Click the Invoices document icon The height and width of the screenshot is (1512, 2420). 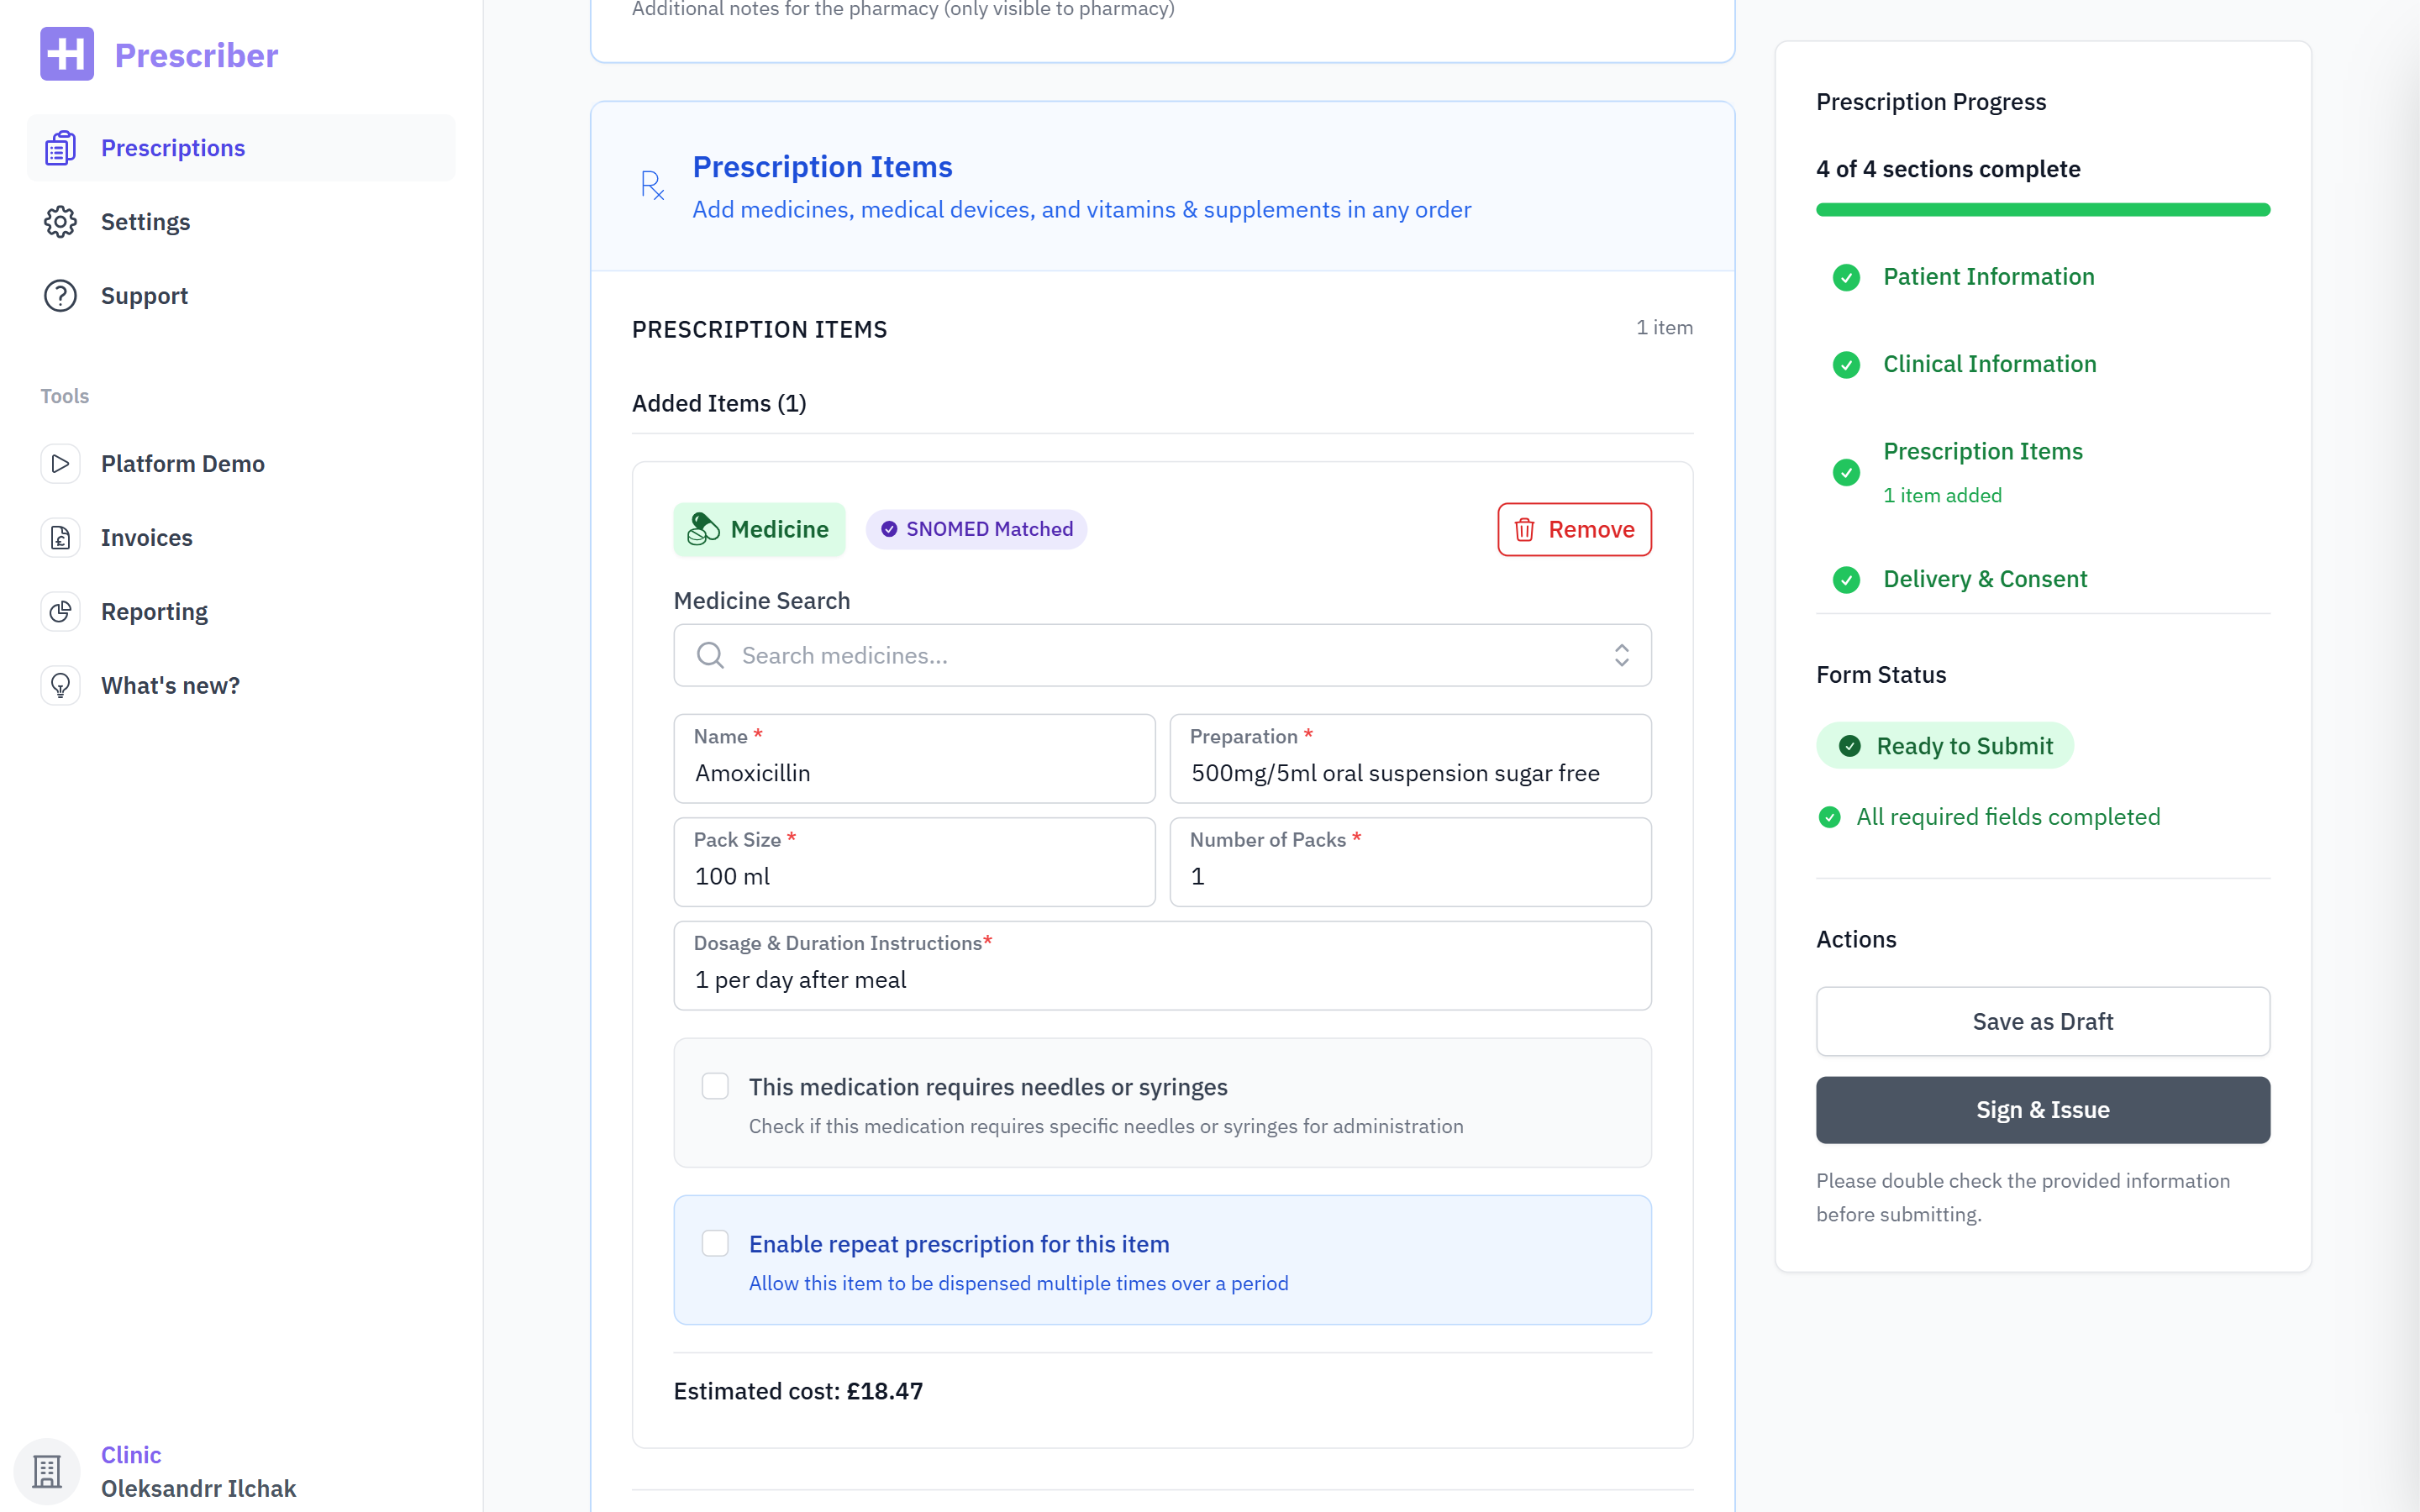60,538
